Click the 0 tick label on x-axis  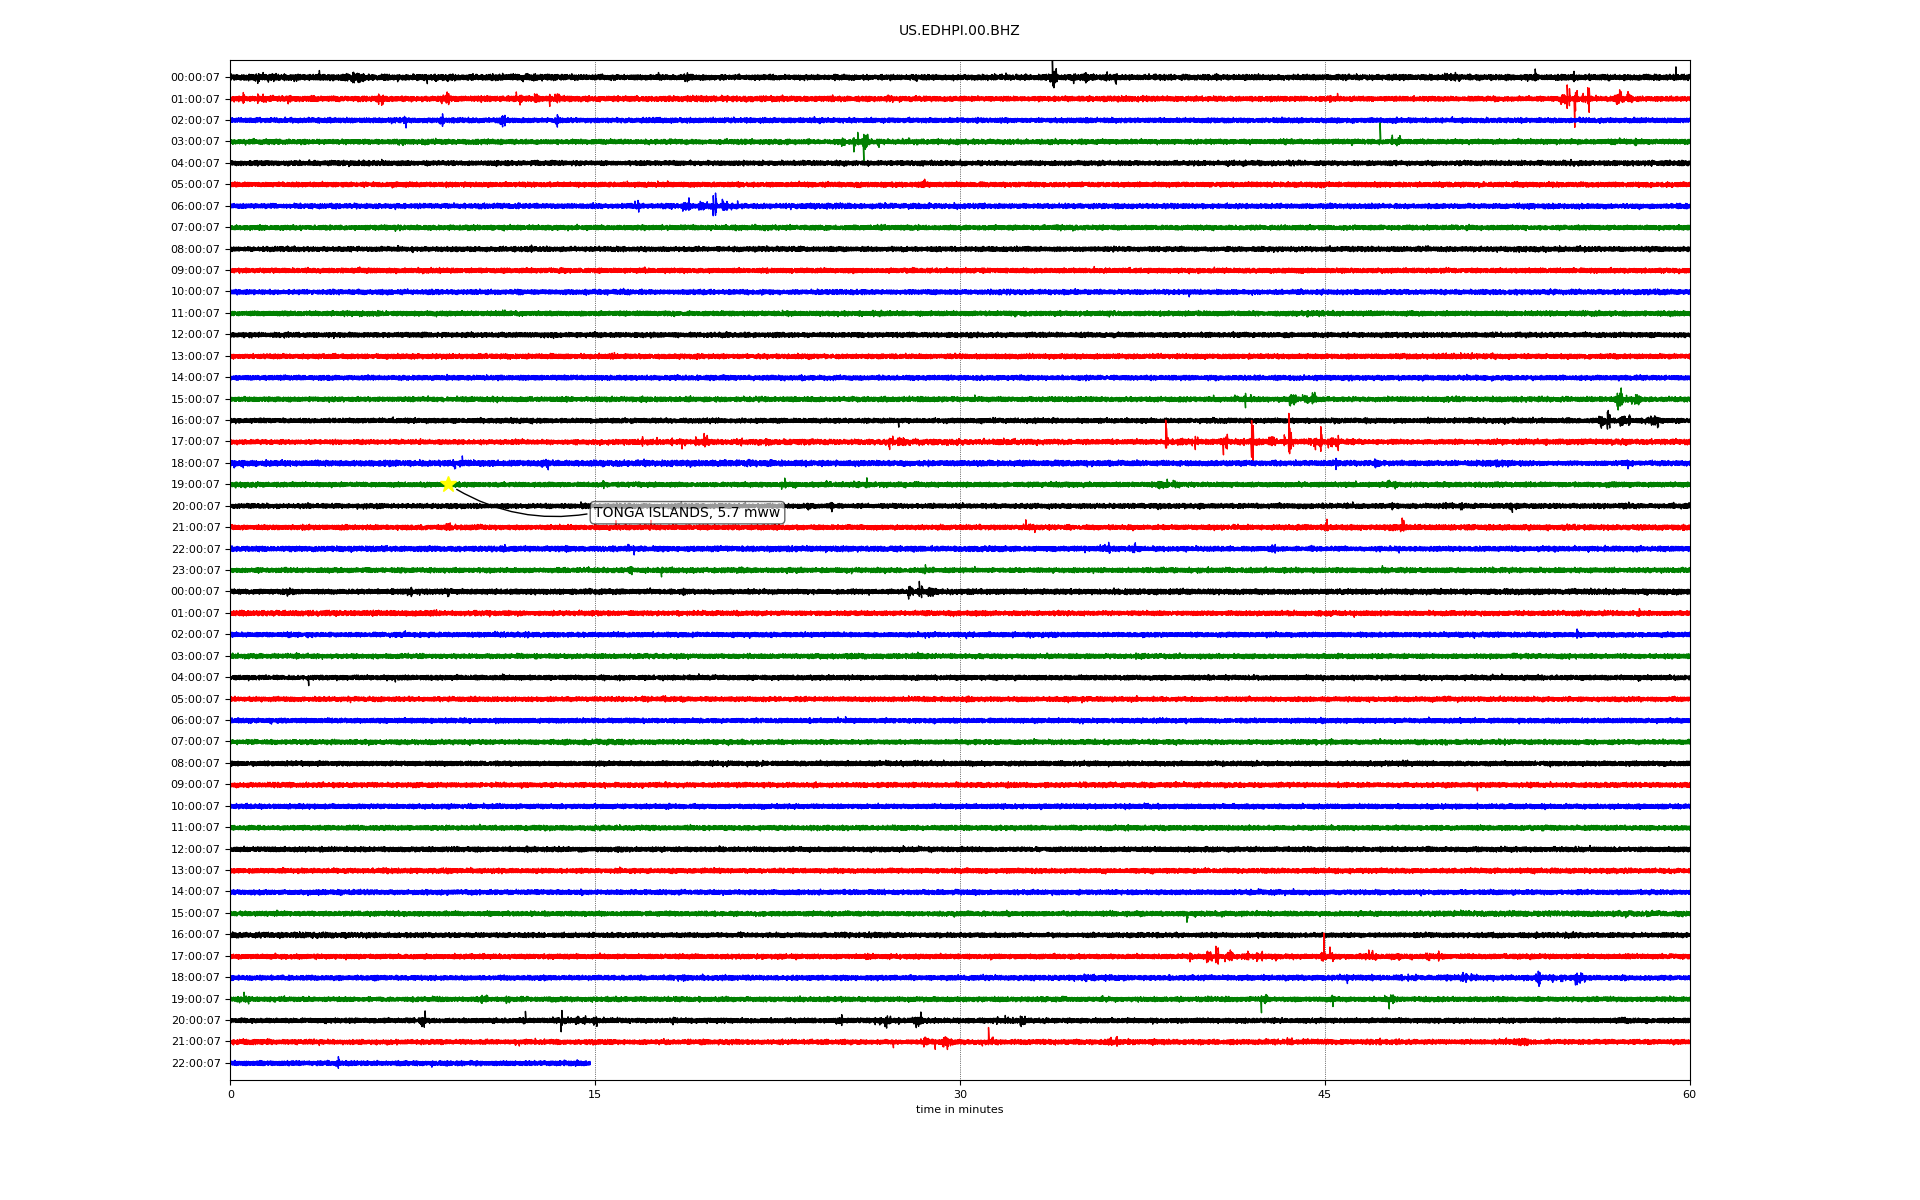click(231, 1094)
